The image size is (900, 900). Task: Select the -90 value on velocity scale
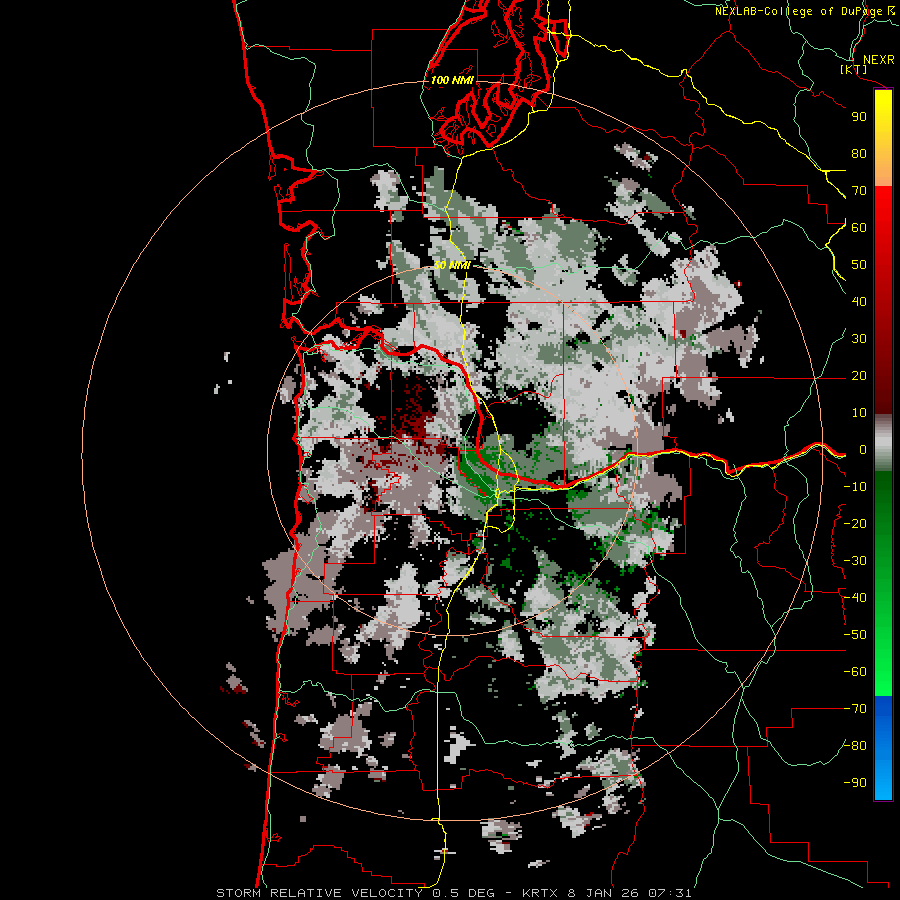click(x=855, y=783)
